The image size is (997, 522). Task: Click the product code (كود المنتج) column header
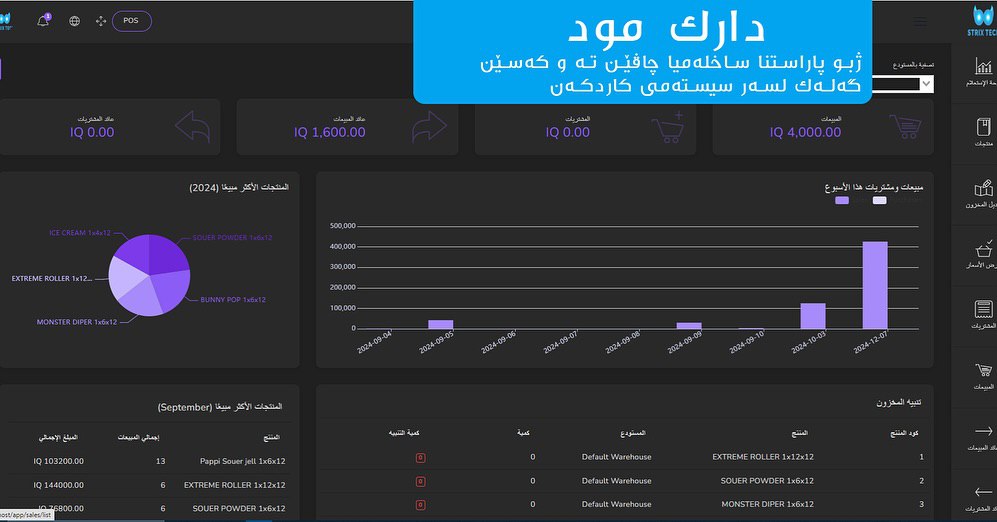[x=904, y=433]
